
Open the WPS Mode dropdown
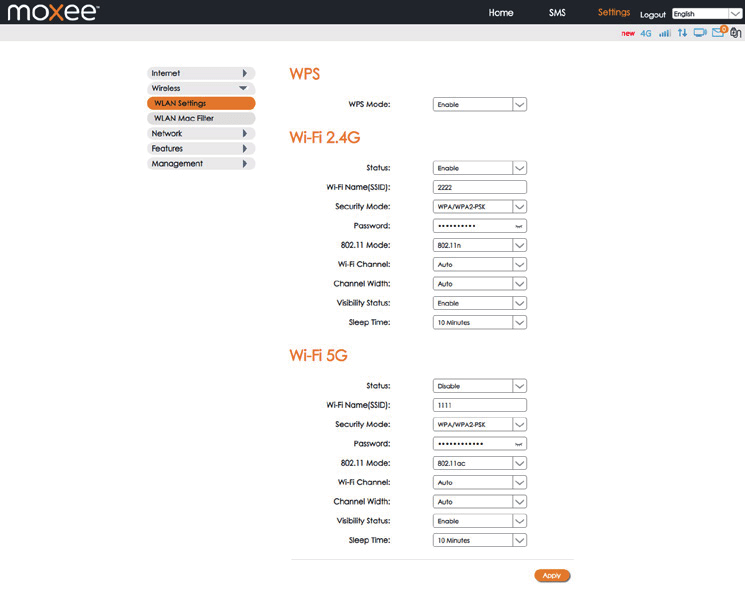coord(479,104)
